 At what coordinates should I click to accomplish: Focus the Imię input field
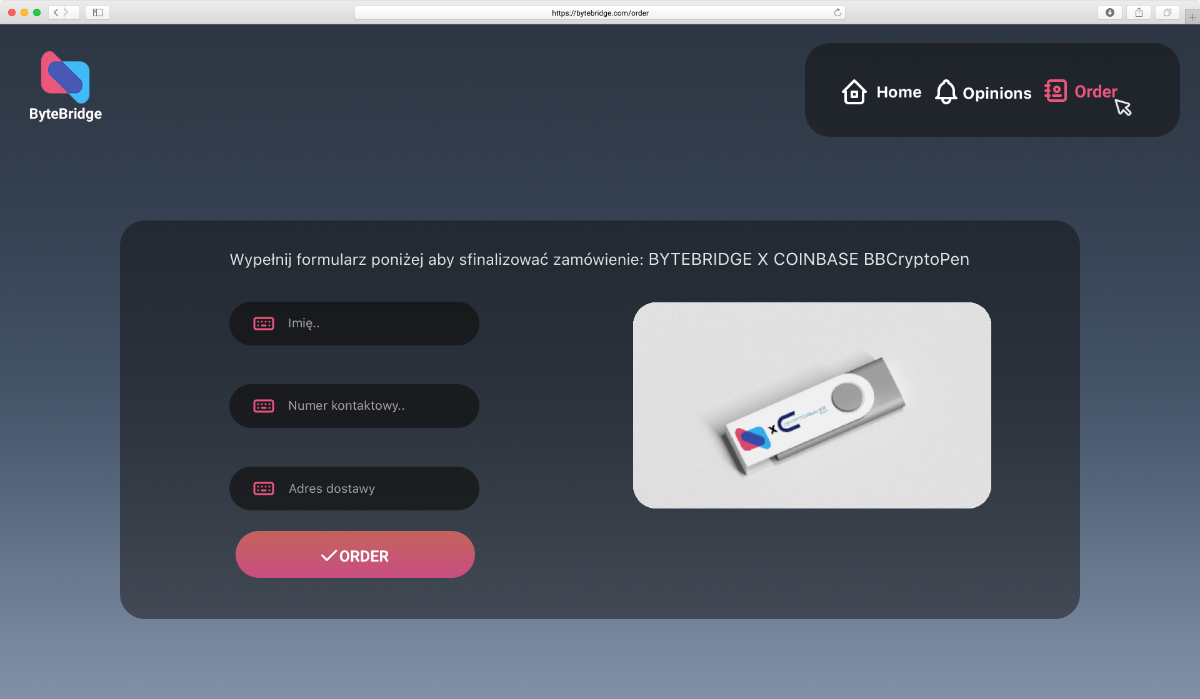pos(354,324)
